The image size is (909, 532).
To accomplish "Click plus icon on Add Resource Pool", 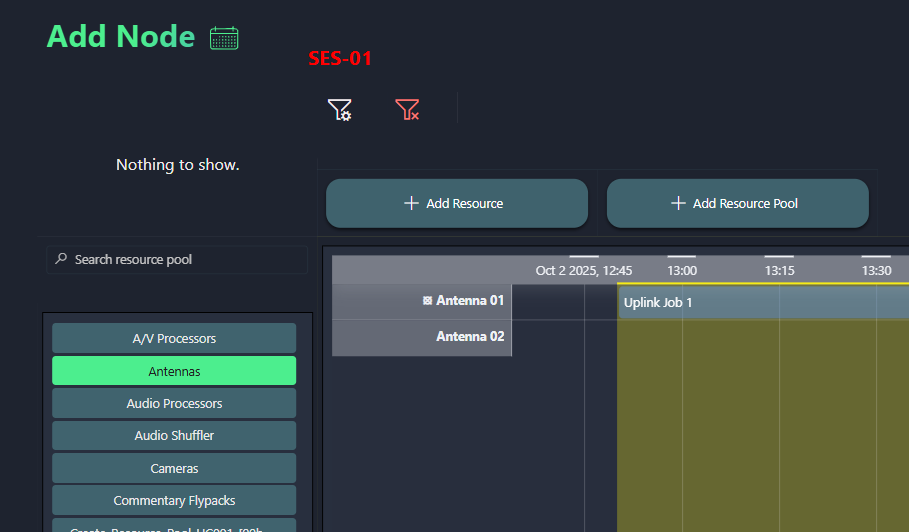I will [x=677, y=203].
